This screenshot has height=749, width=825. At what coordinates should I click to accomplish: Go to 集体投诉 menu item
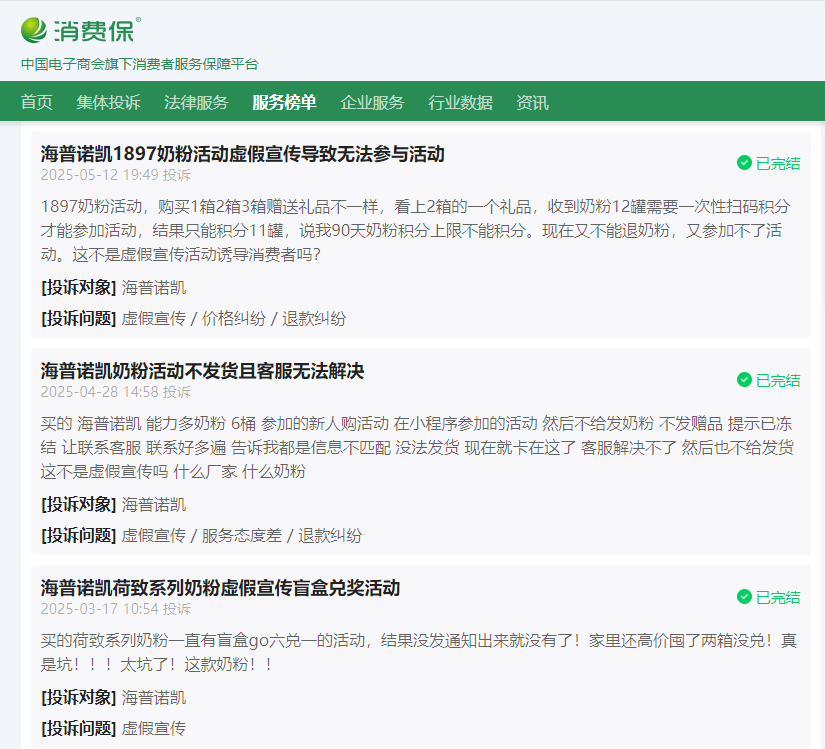coord(108,102)
